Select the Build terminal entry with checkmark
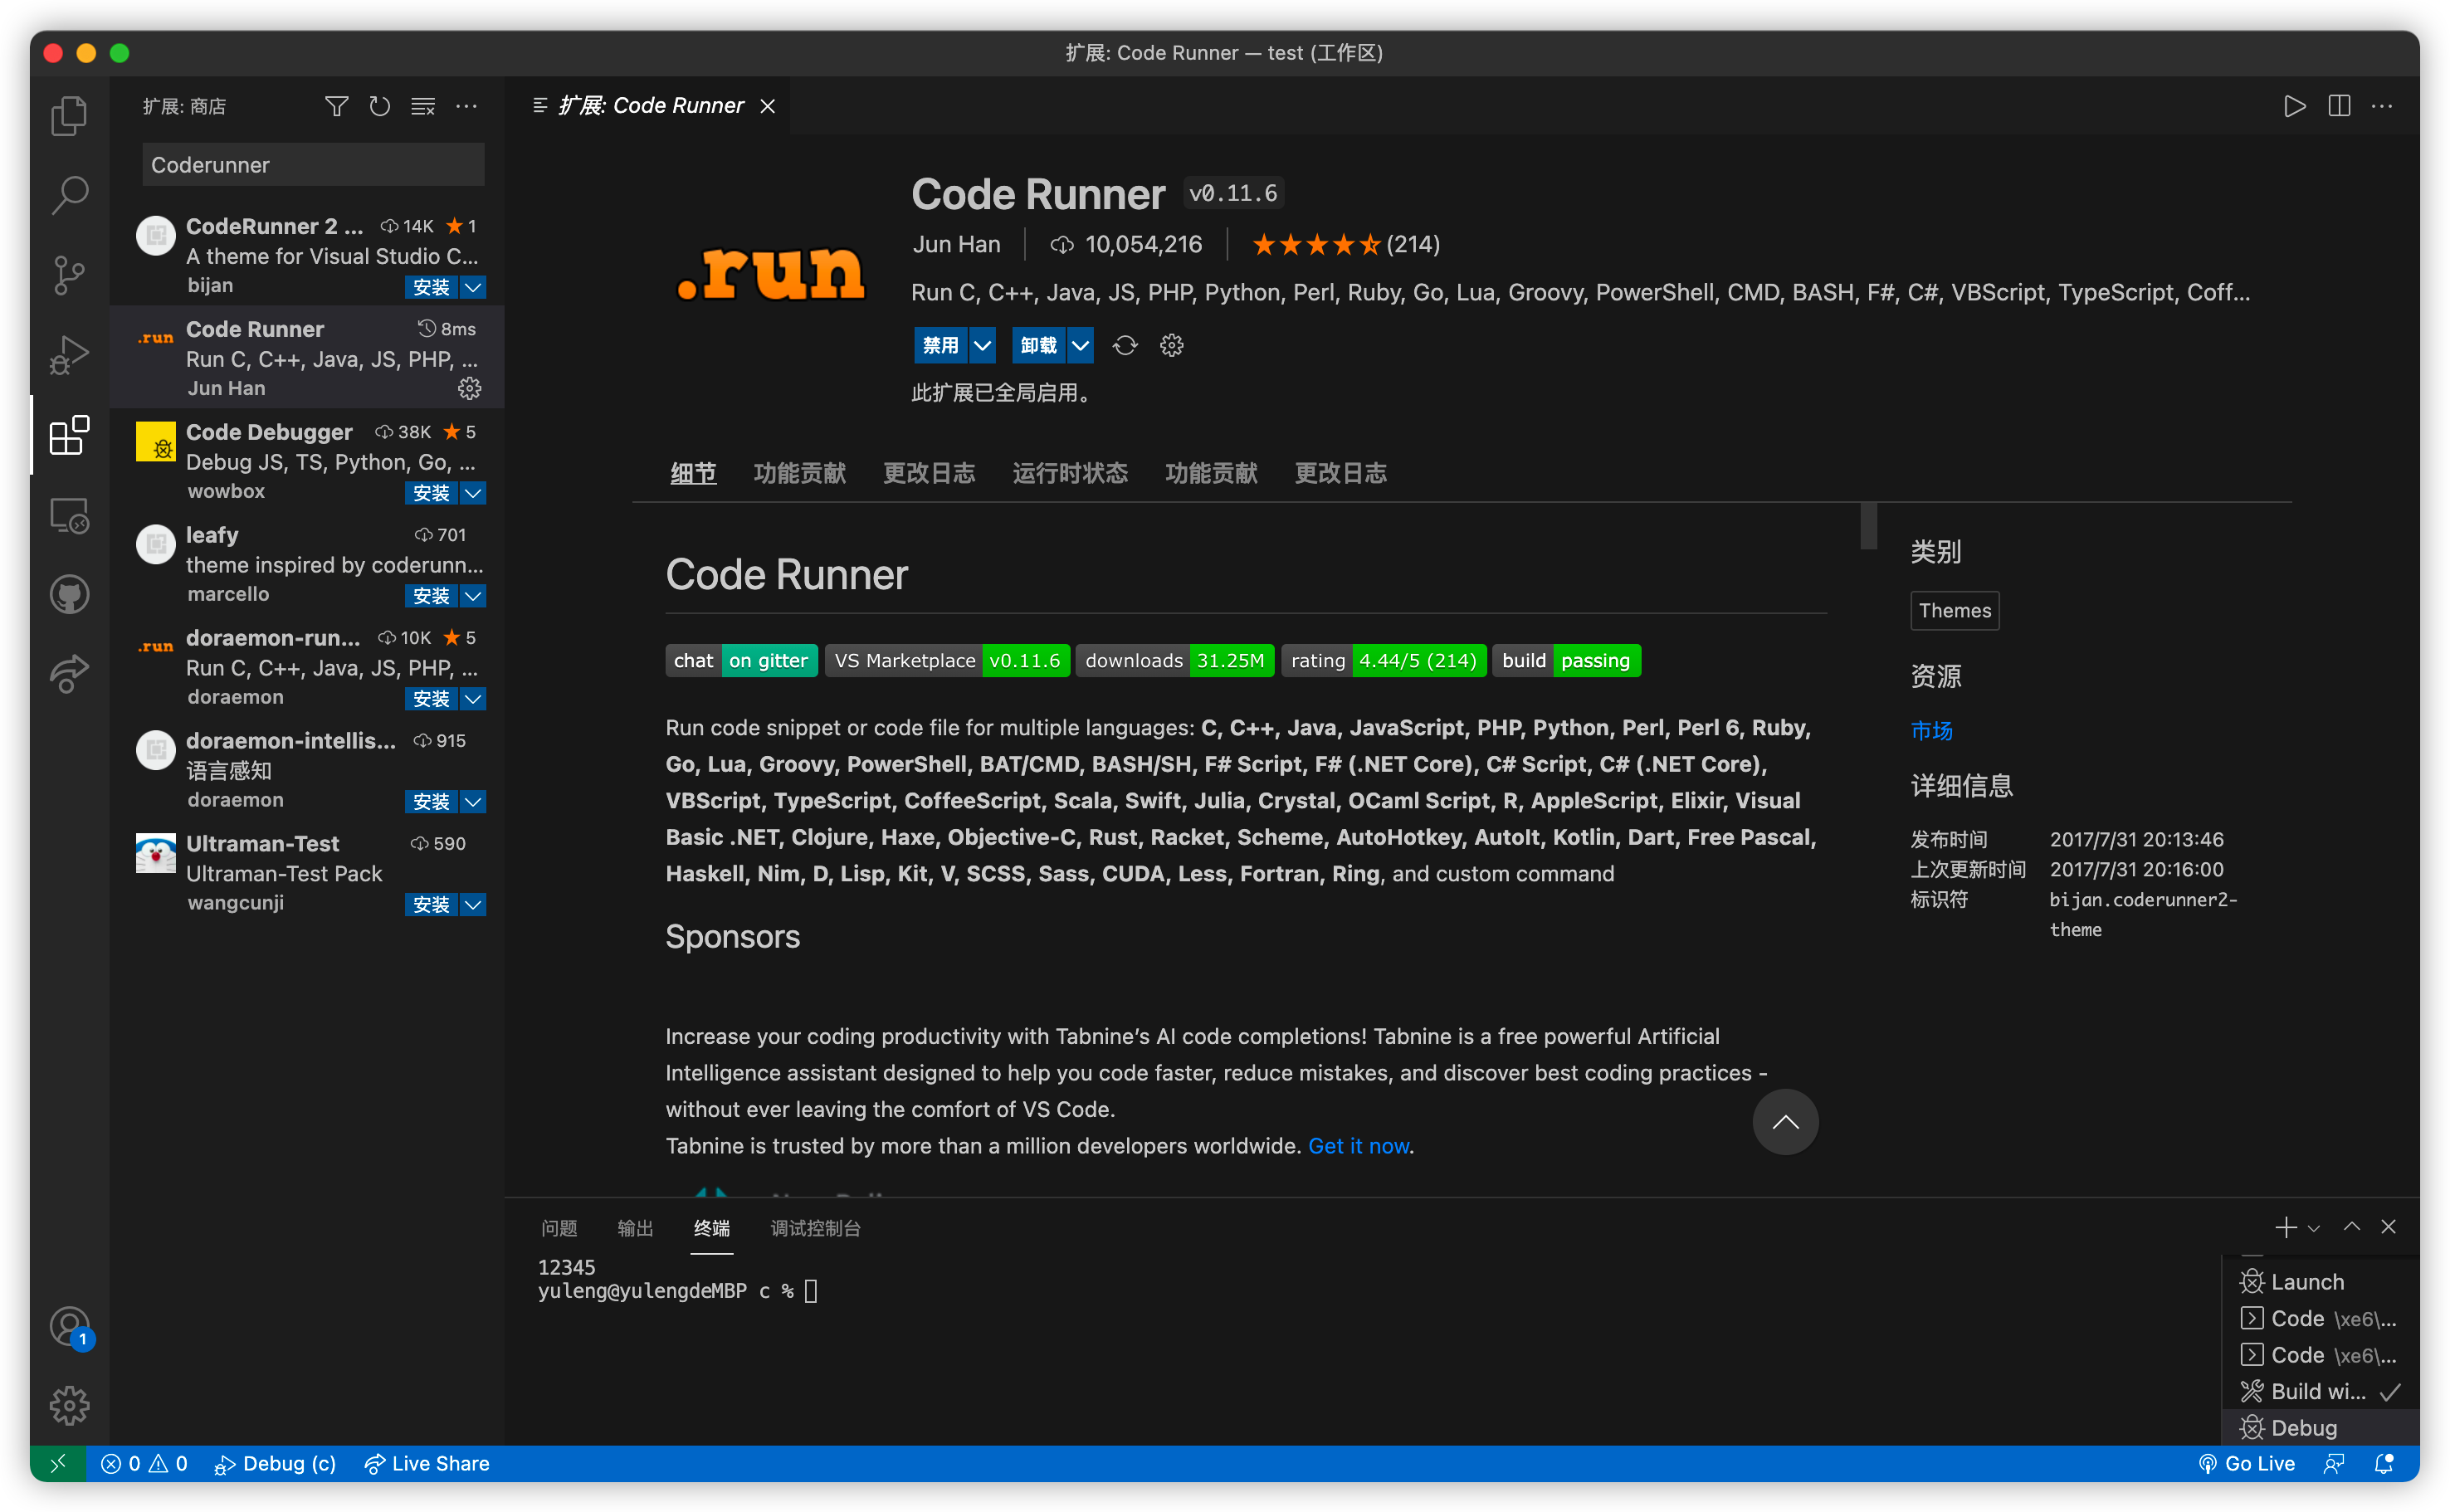Screen dimensions: 2450x1512 tap(2318, 1391)
